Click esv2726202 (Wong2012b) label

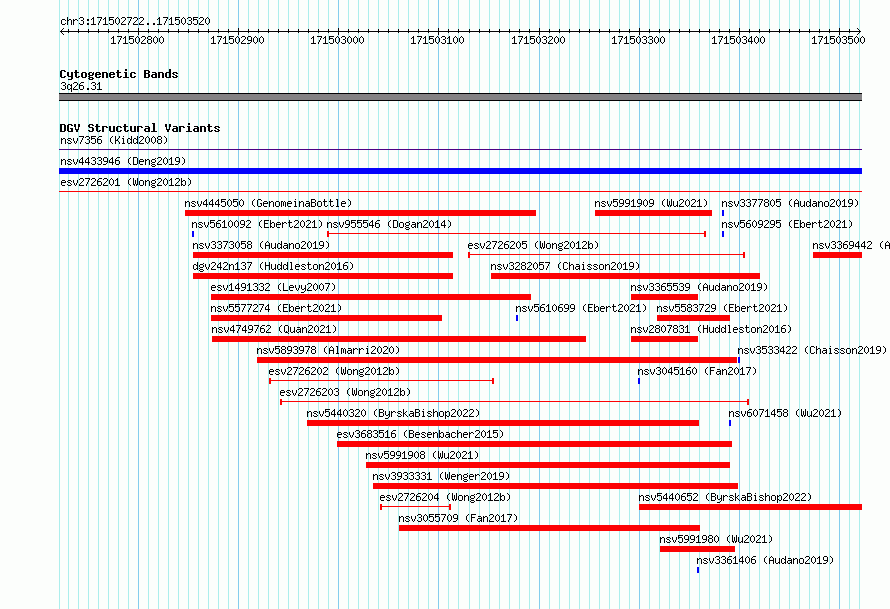(334, 371)
